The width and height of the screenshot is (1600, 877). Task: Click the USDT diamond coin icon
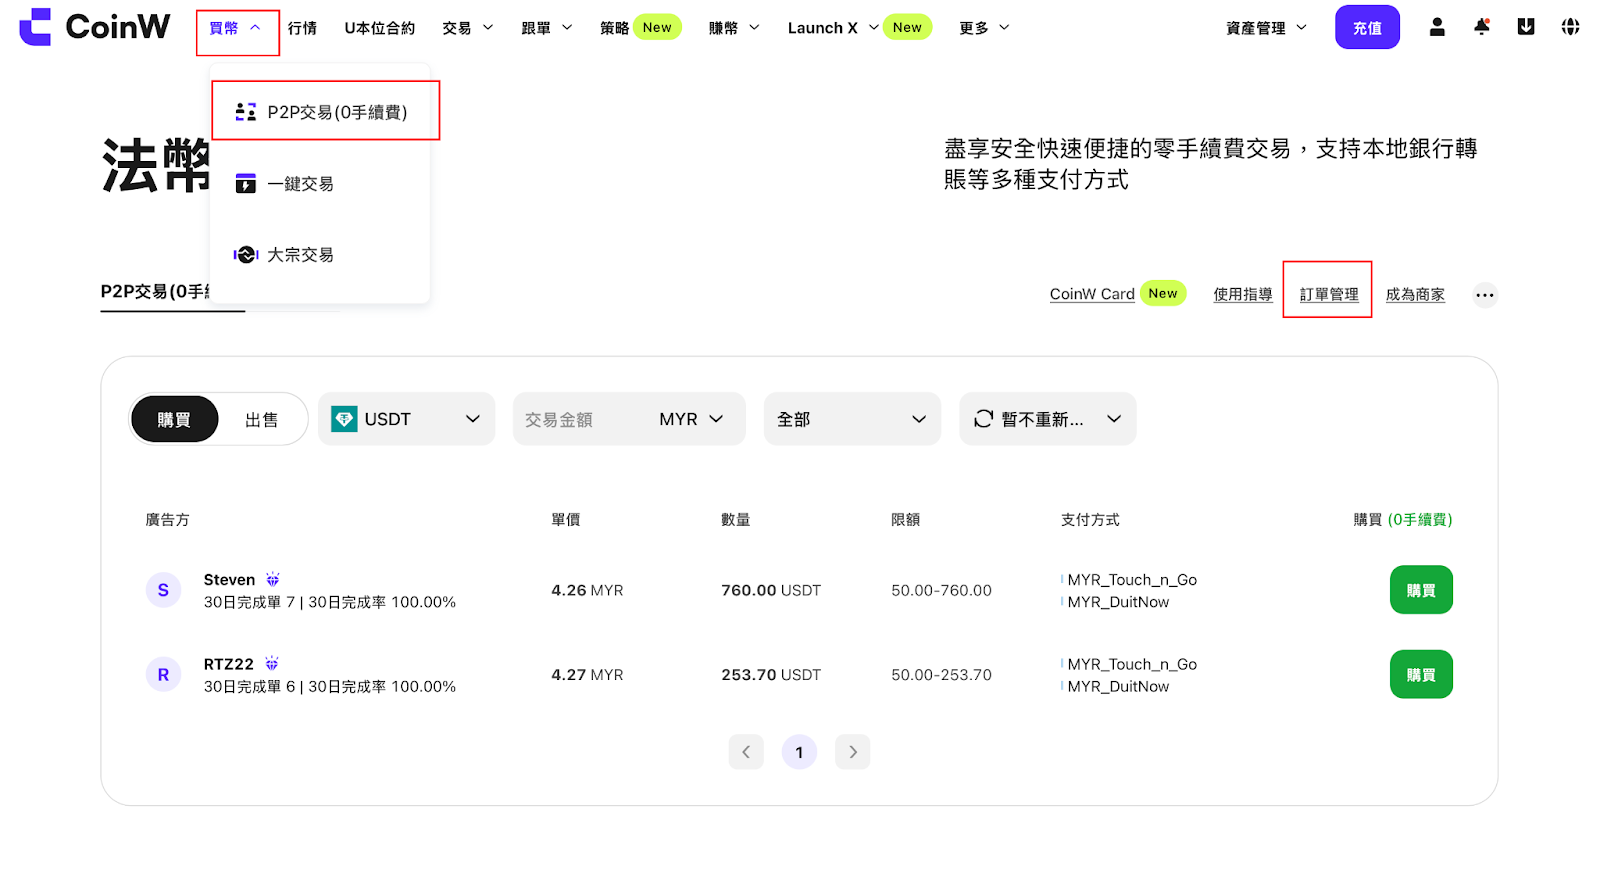coord(344,419)
